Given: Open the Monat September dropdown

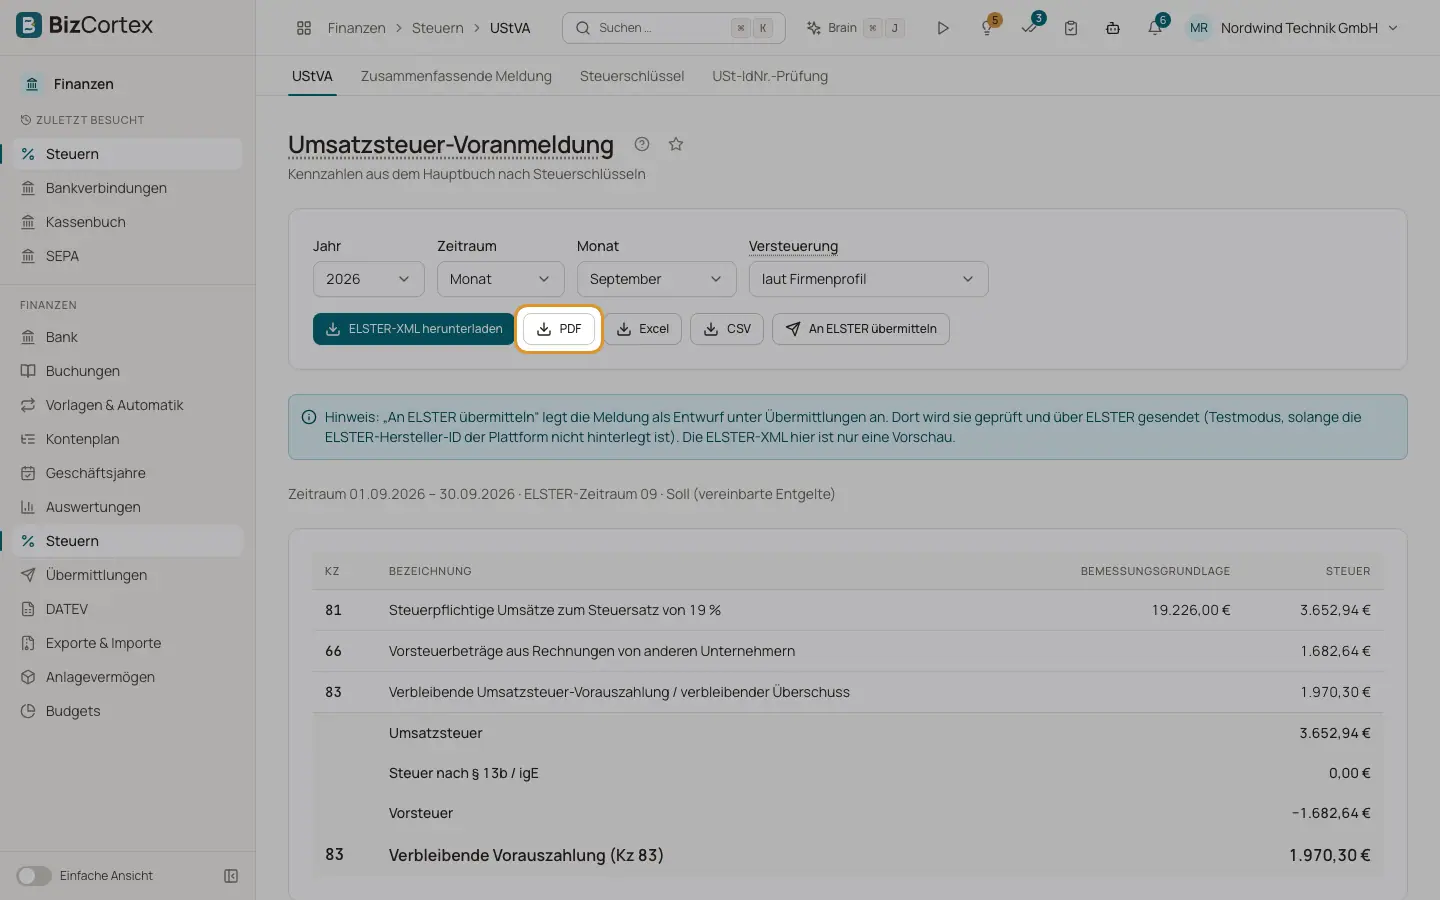Looking at the screenshot, I should [656, 279].
